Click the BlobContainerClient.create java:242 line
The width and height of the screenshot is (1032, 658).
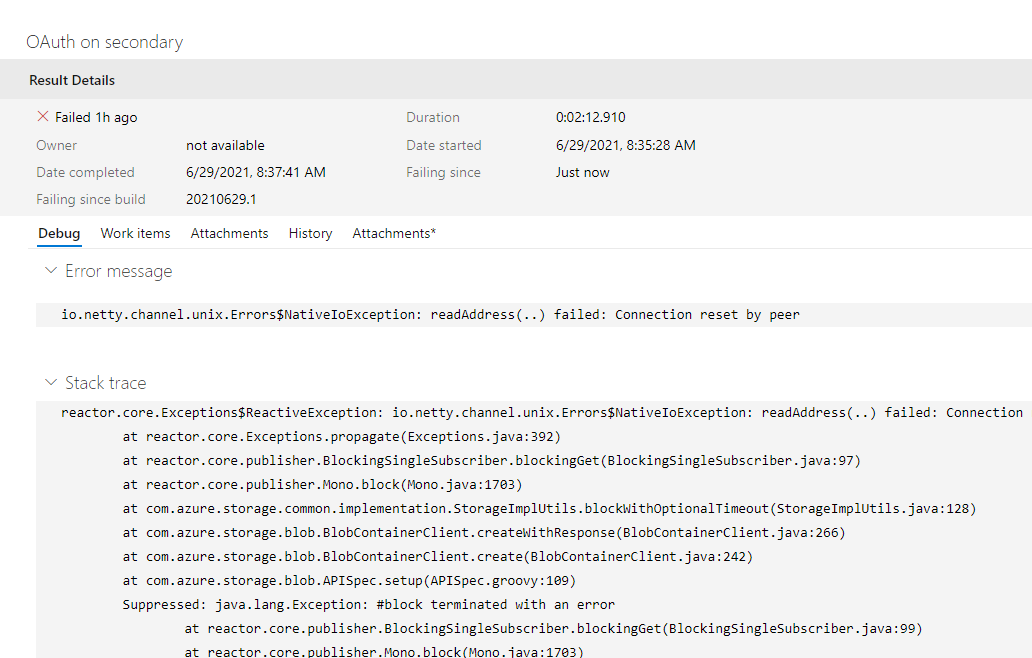point(438,557)
